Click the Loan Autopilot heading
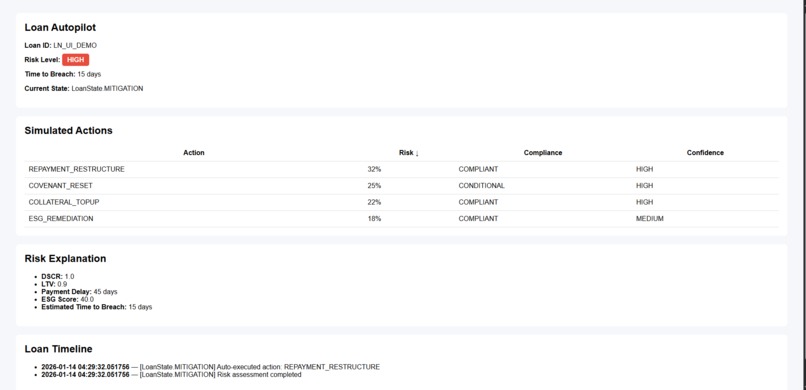Screen dimensions: 806x390 click(60, 28)
